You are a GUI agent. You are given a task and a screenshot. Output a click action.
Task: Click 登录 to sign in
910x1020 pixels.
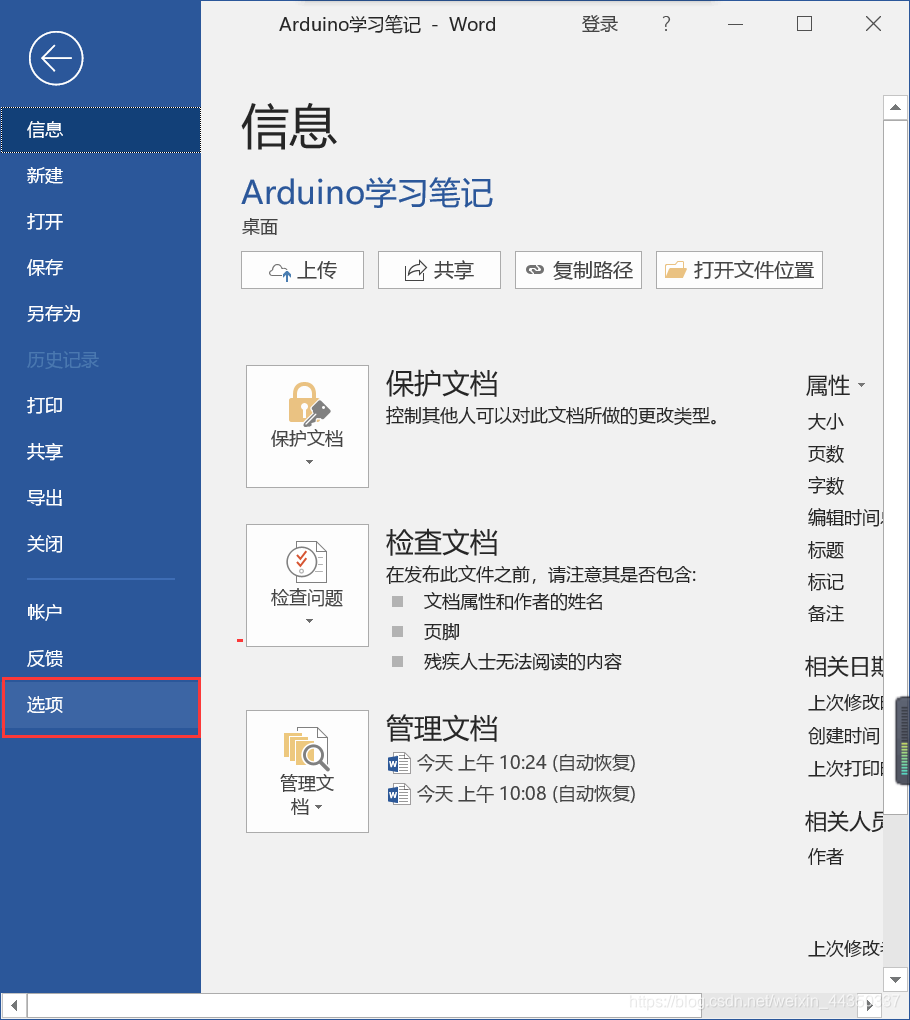[x=600, y=24]
